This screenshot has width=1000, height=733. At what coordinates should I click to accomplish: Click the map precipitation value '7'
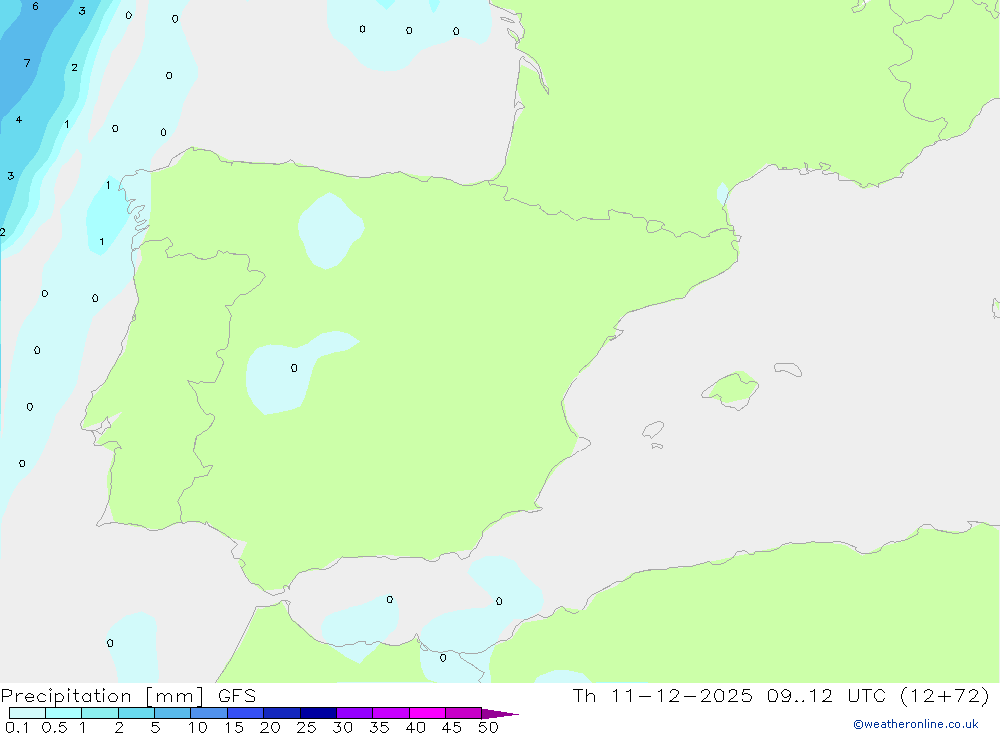tap(27, 63)
